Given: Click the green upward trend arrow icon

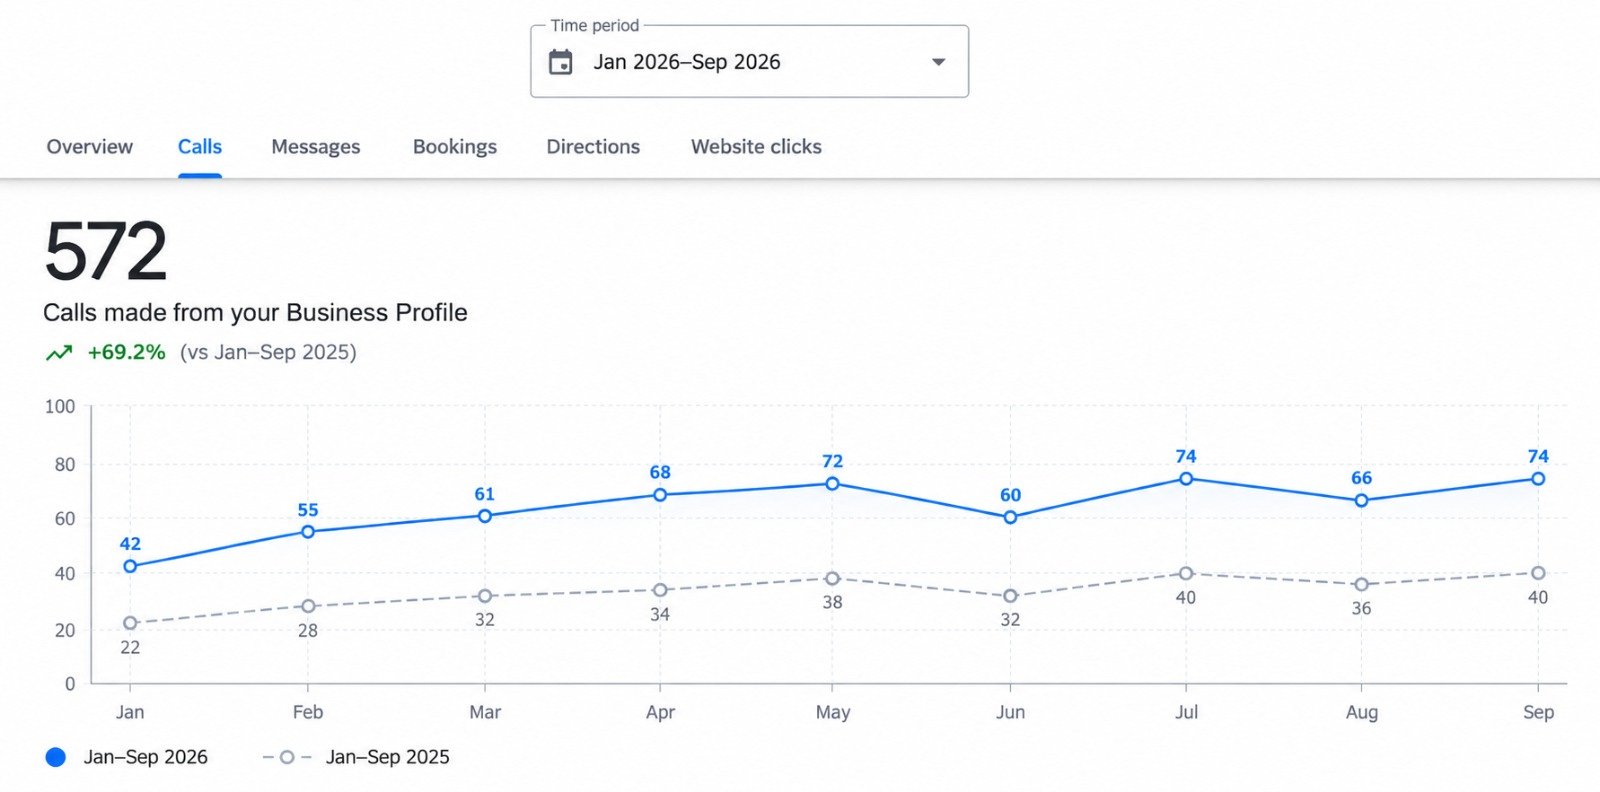Looking at the screenshot, I should point(59,353).
